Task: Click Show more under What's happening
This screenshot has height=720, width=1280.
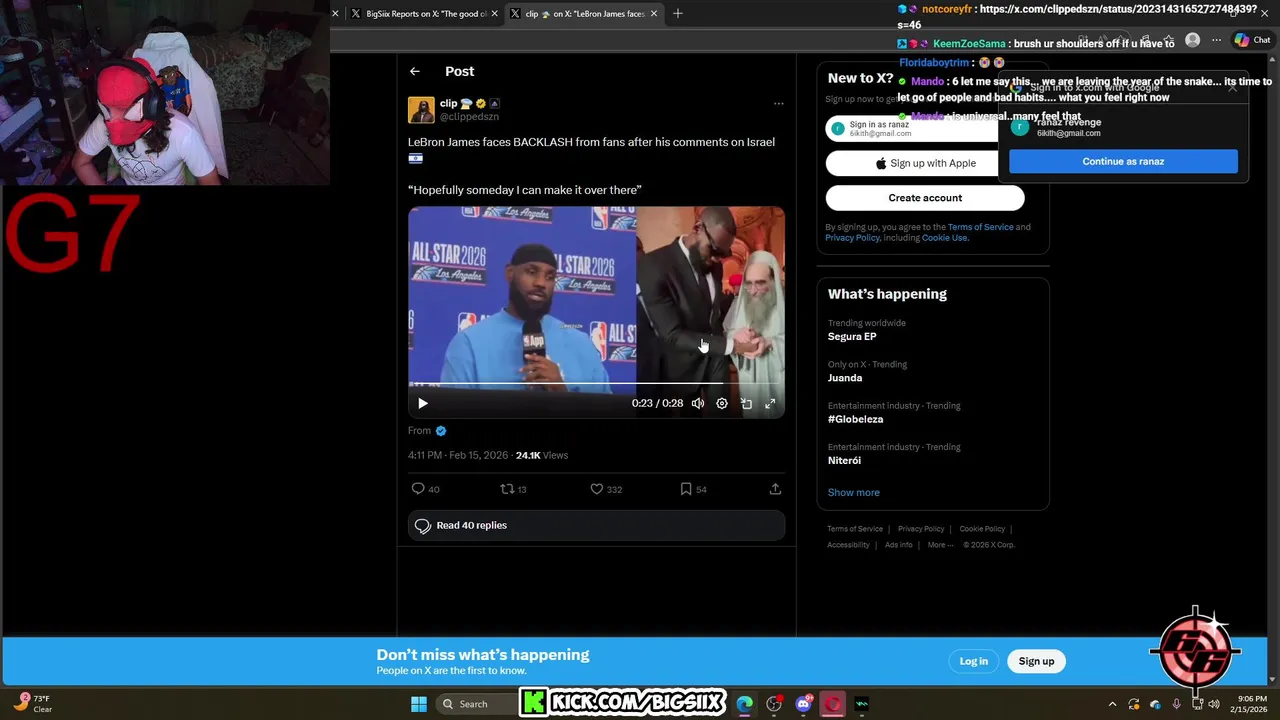Action: [x=853, y=492]
